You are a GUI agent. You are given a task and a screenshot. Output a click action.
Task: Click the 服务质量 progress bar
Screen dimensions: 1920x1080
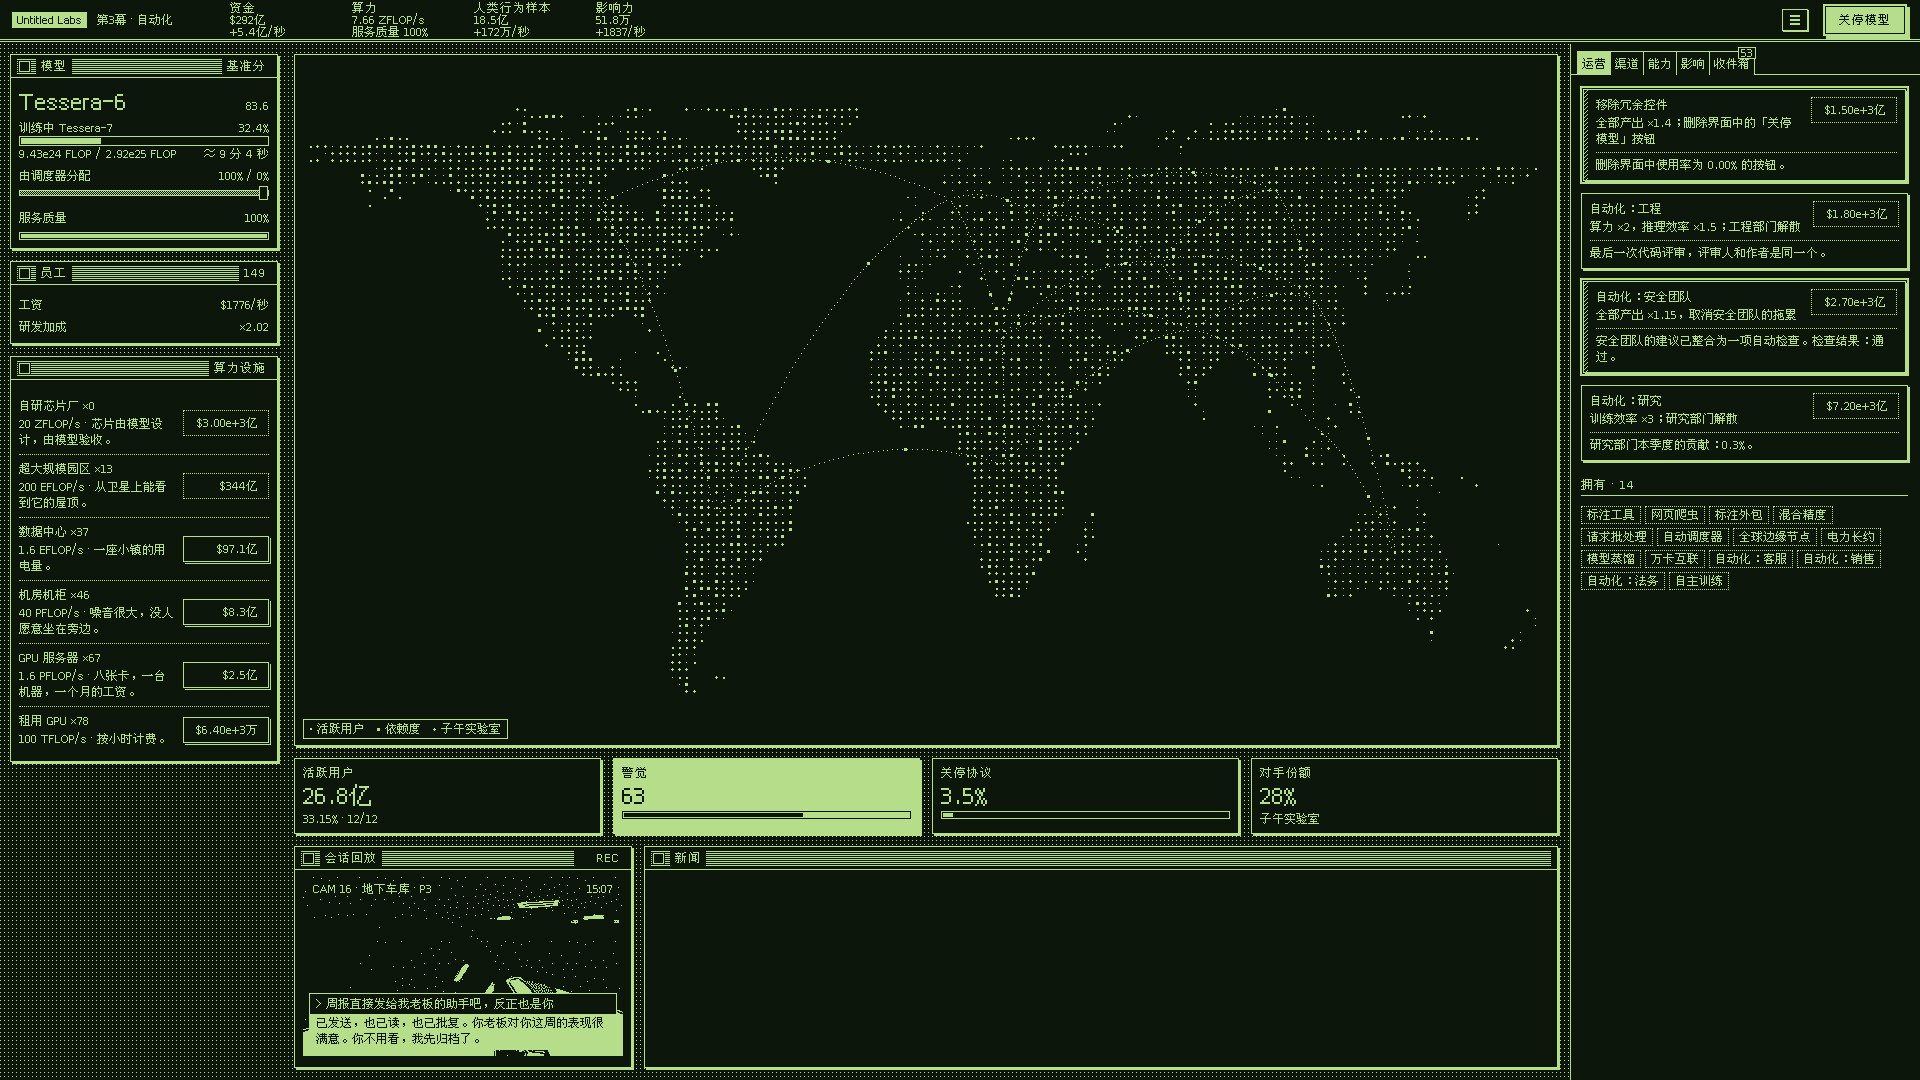point(144,236)
